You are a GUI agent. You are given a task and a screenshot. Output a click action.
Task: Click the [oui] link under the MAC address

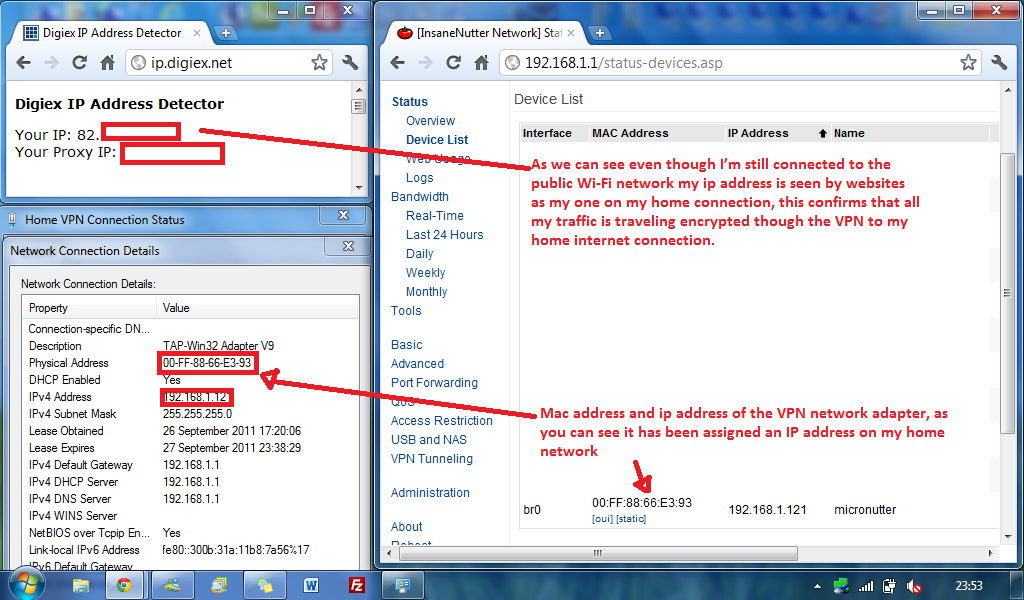(x=602, y=519)
